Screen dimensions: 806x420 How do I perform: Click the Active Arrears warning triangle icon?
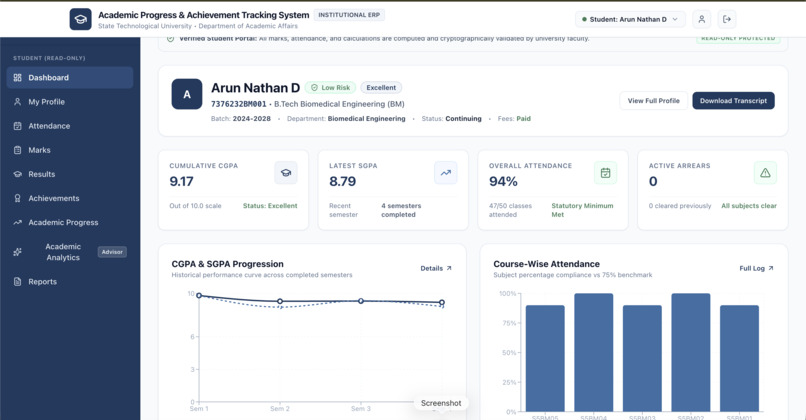coord(765,173)
